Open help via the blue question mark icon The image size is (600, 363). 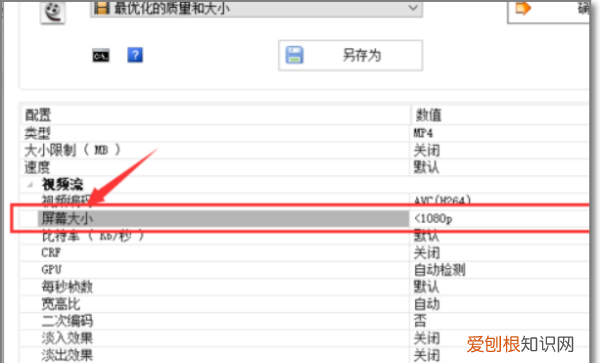click(135, 55)
